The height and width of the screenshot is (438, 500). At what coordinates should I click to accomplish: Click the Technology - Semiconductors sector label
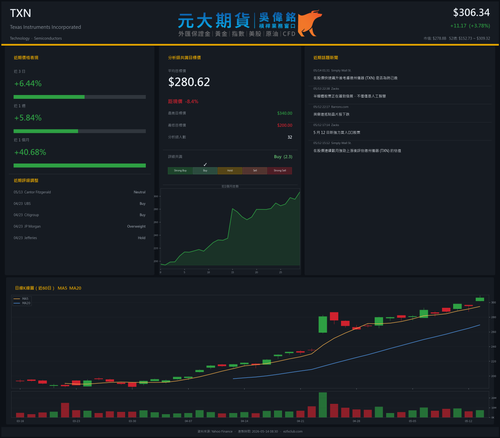36,38
